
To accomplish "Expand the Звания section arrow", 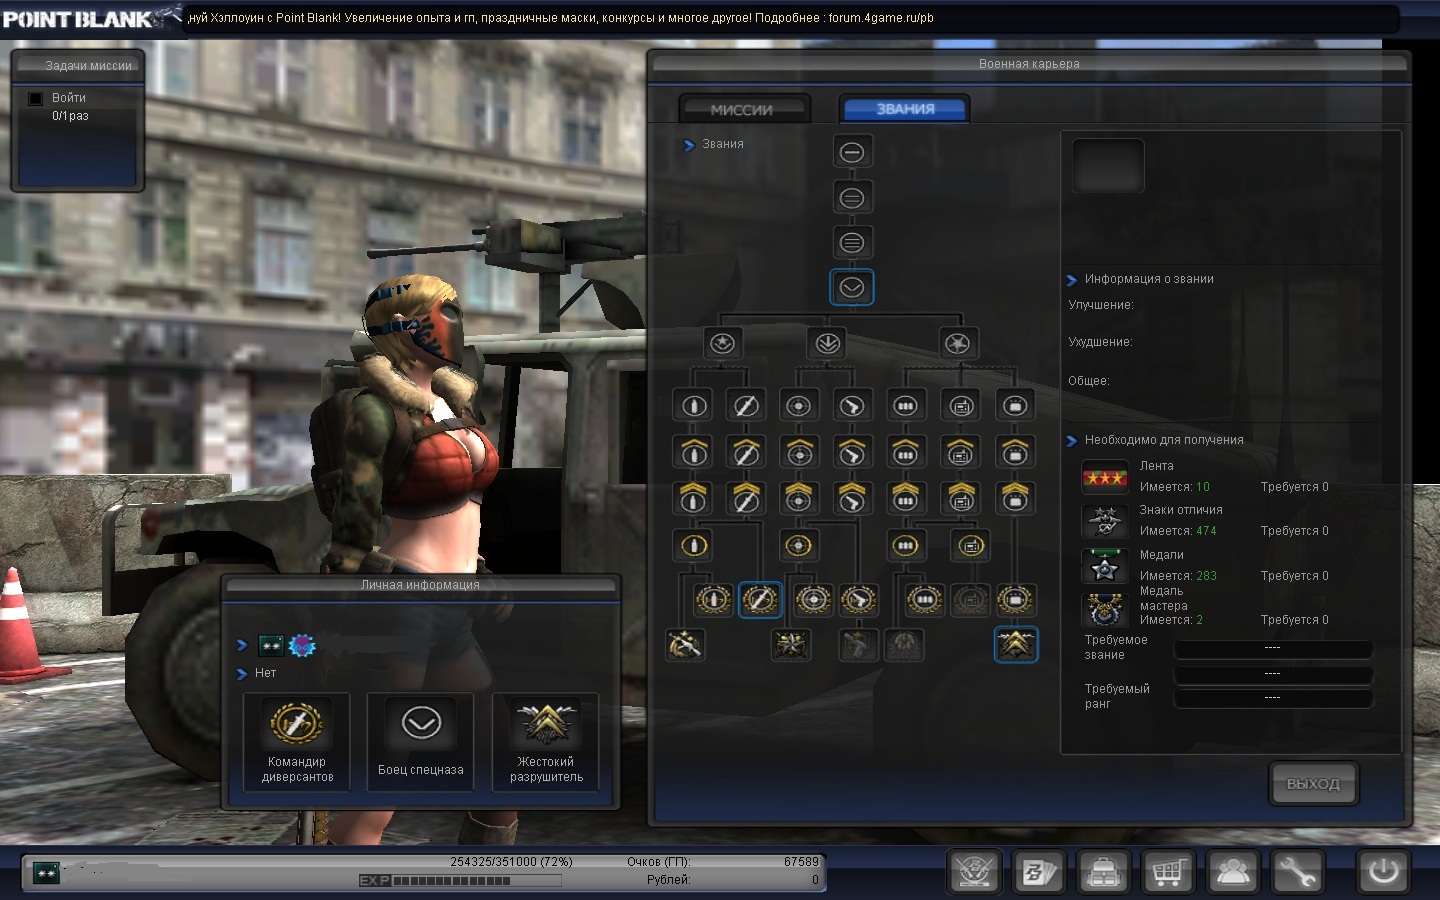I will (x=689, y=145).
